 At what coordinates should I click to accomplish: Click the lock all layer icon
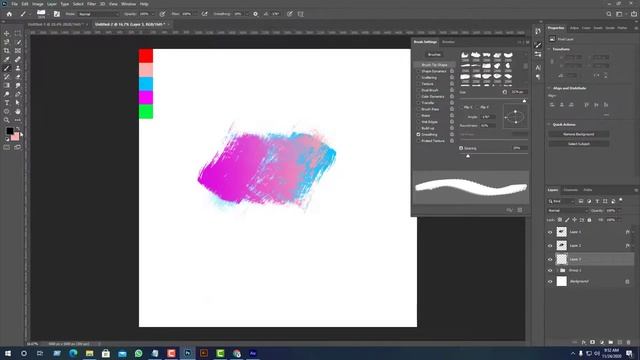(589, 220)
